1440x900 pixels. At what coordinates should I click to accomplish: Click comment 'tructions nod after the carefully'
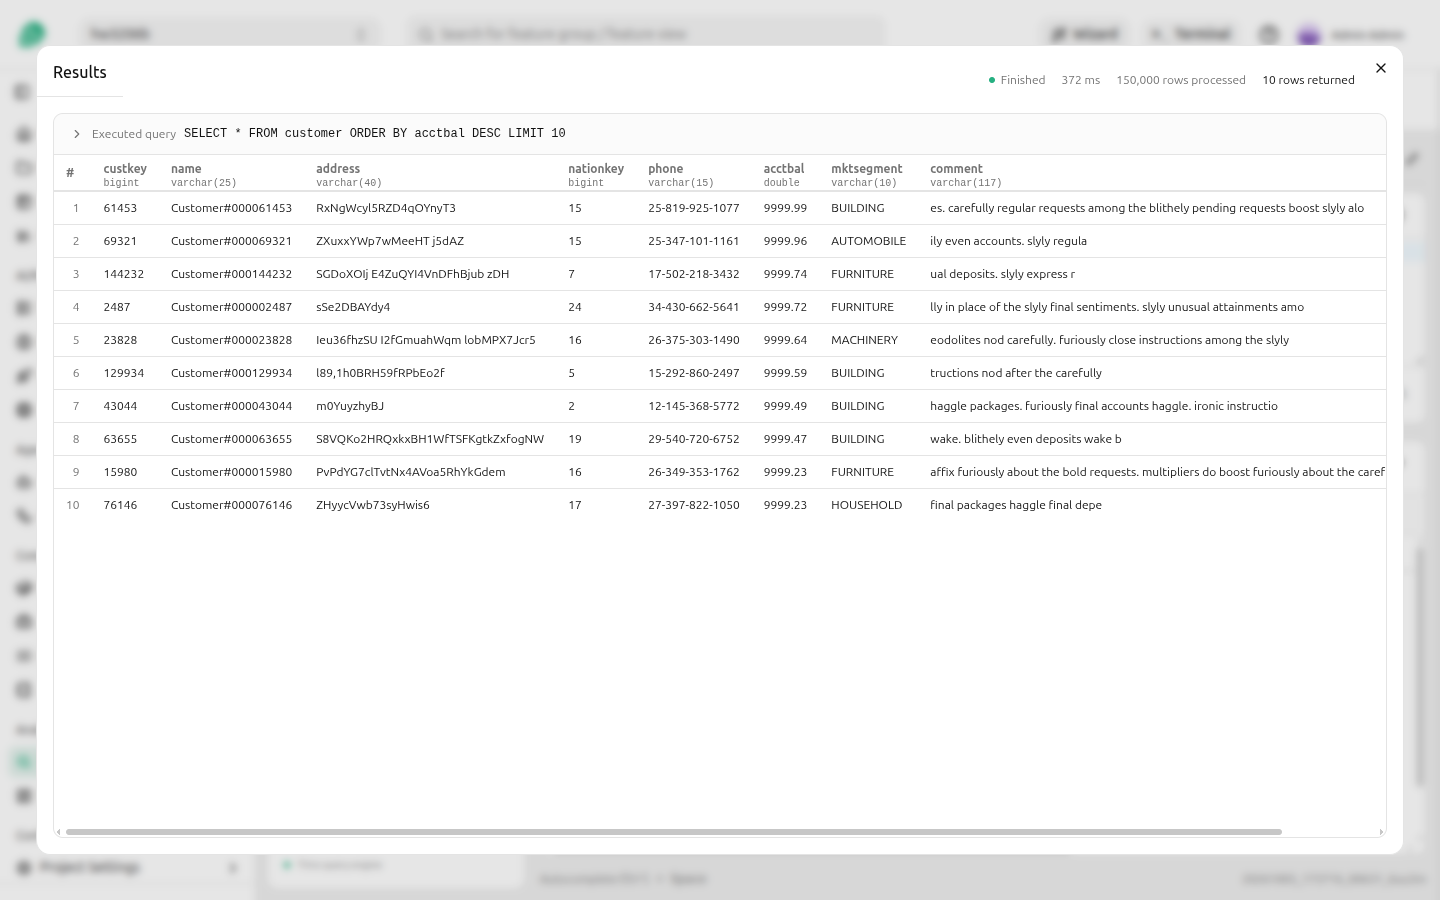pyautogui.click(x=1016, y=373)
